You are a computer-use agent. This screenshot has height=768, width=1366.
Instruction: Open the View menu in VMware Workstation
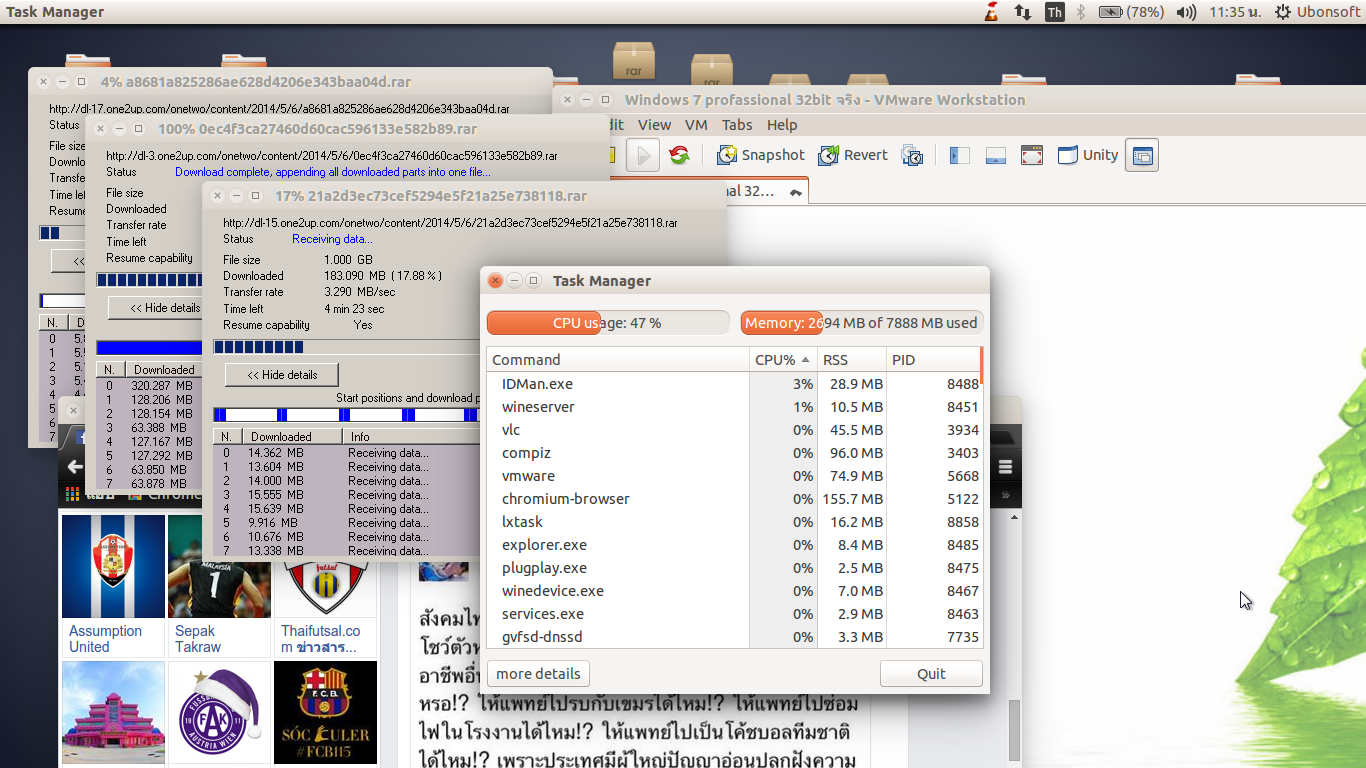click(654, 125)
